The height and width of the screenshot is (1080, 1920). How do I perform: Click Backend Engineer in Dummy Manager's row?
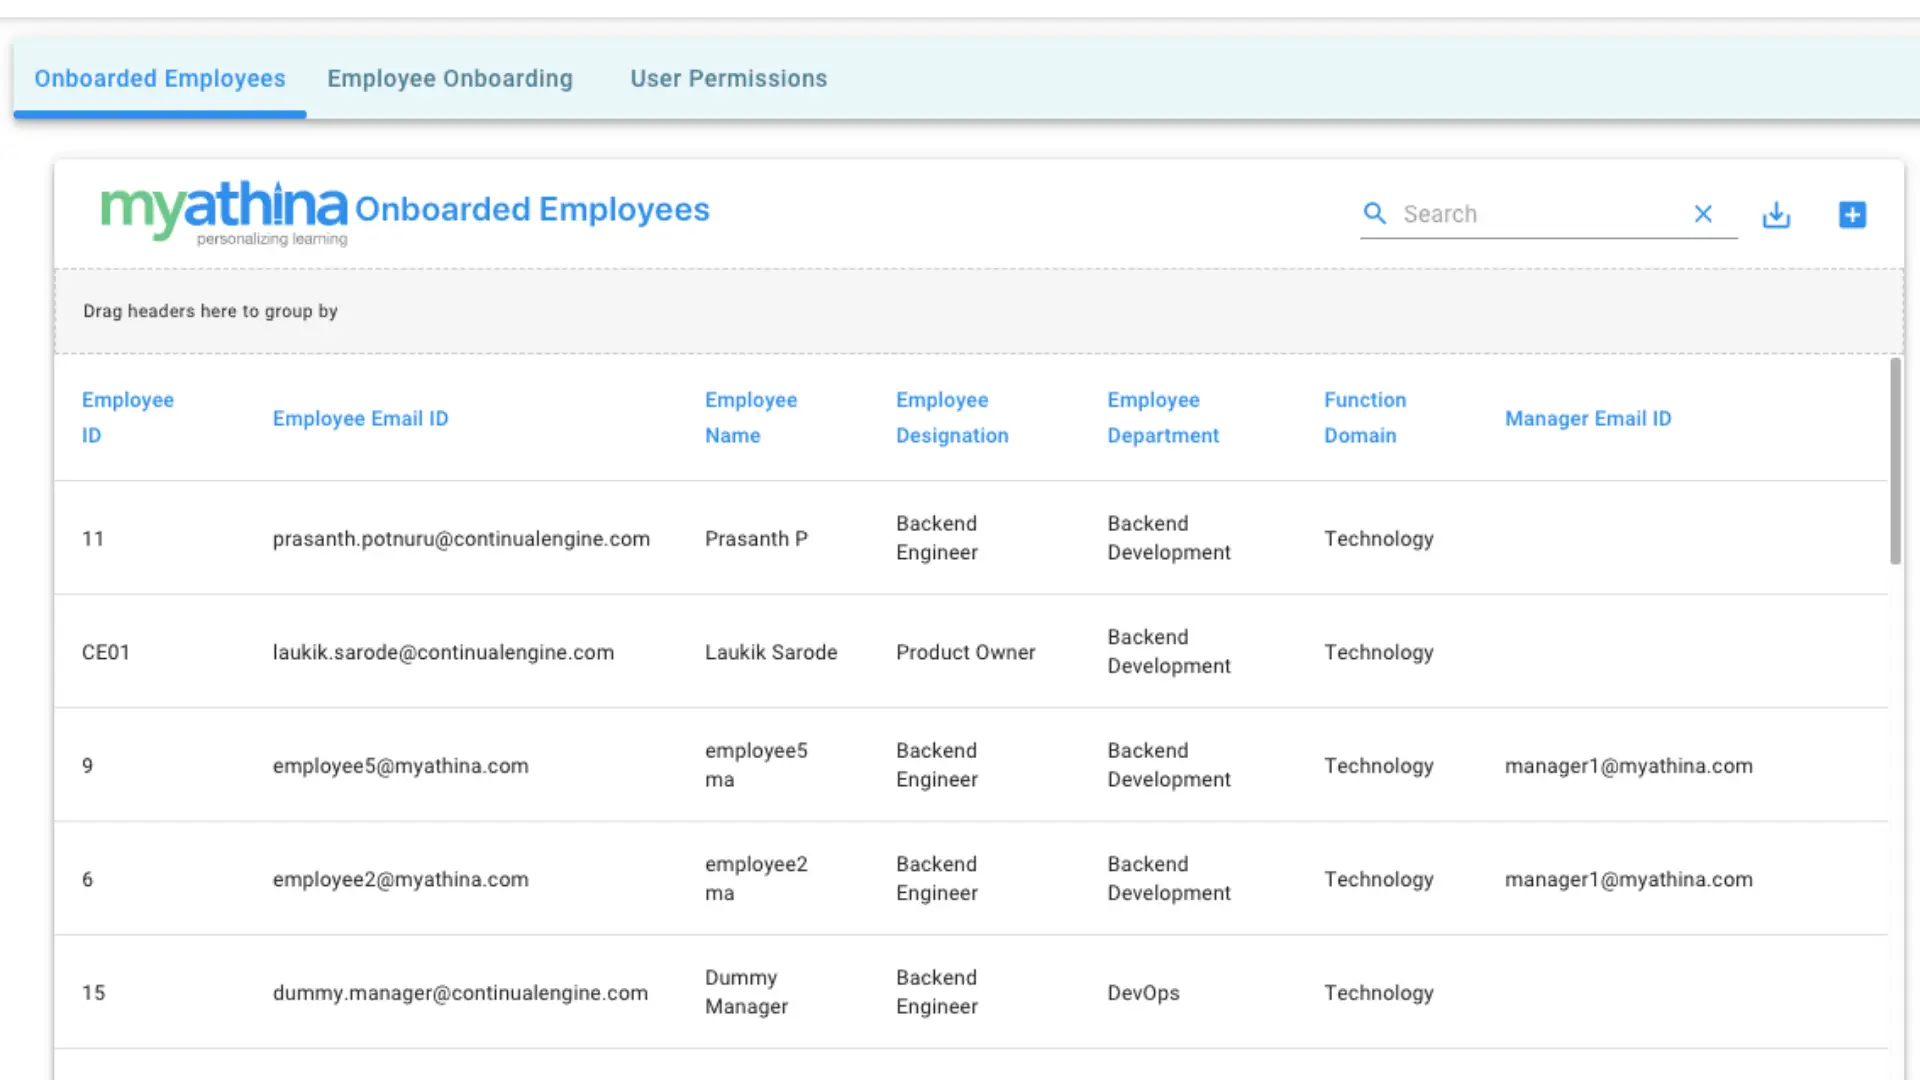[937, 992]
